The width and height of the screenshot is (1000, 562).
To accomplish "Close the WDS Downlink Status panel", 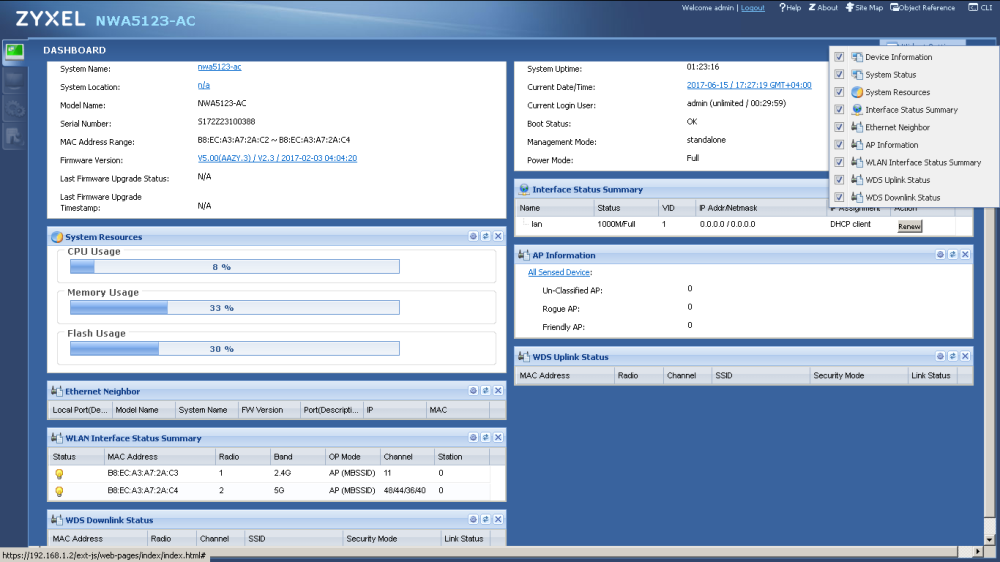I will click(x=498, y=519).
